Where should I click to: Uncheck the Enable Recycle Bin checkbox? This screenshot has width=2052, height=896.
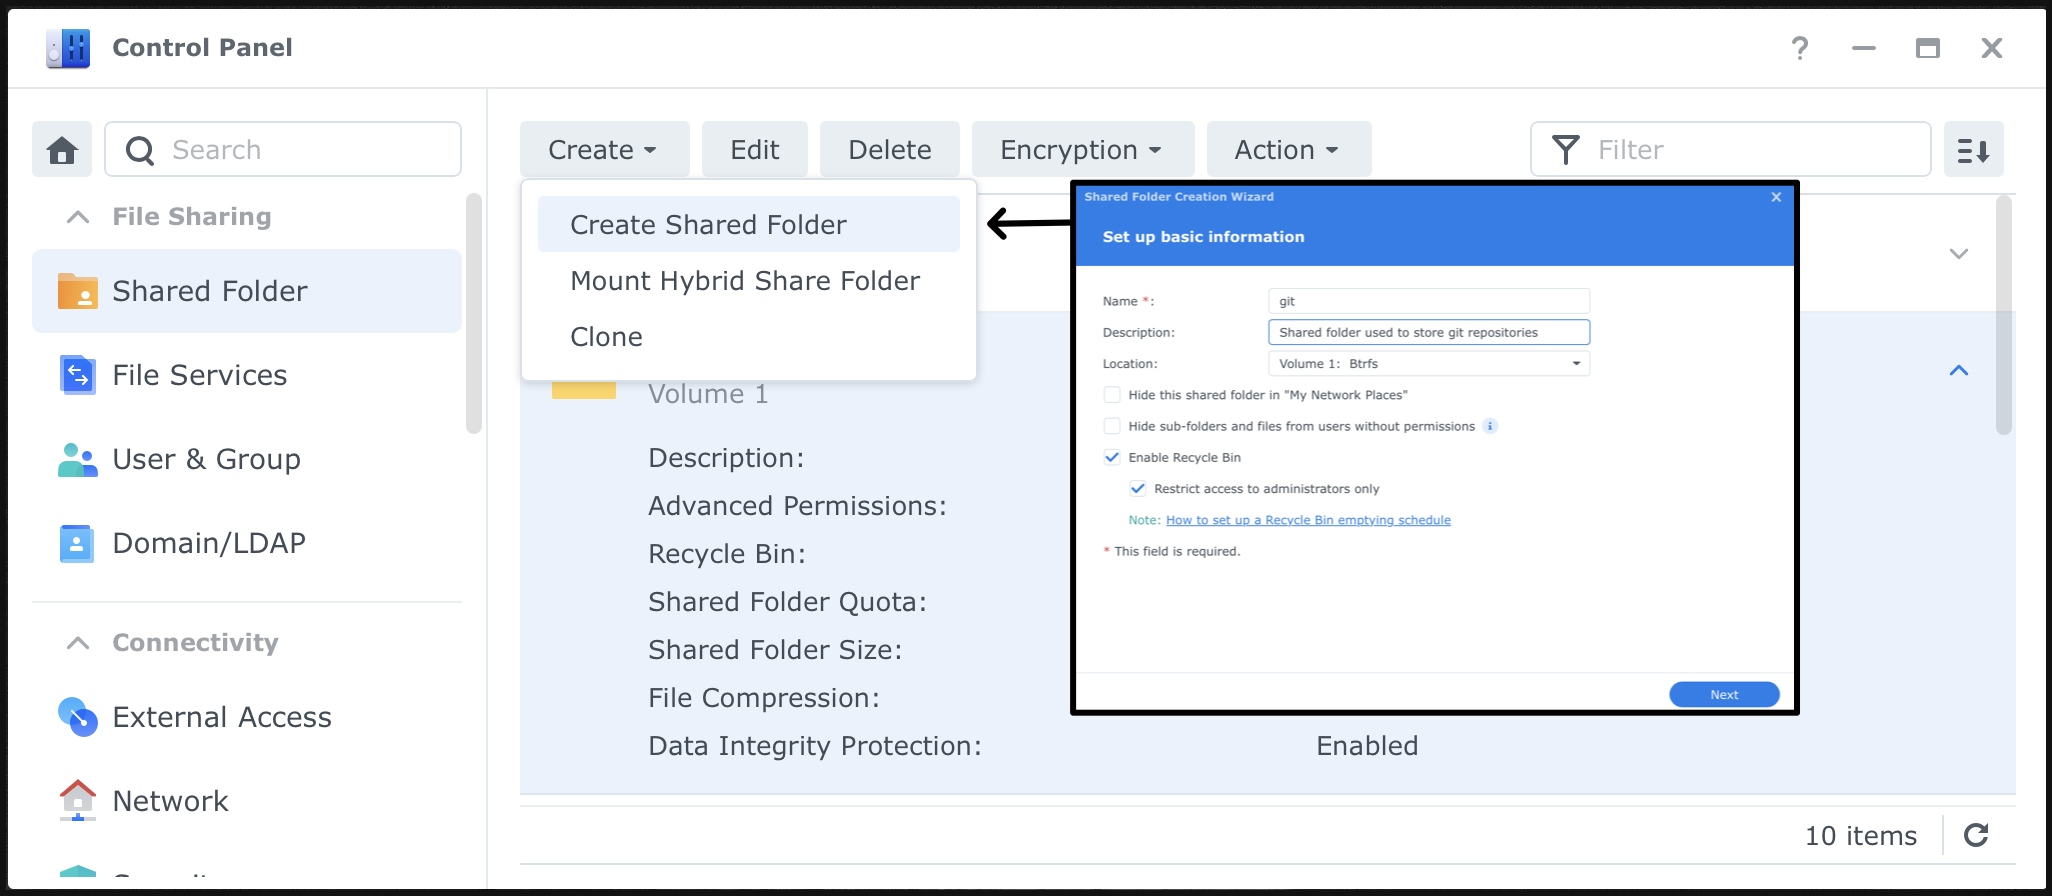click(x=1112, y=457)
